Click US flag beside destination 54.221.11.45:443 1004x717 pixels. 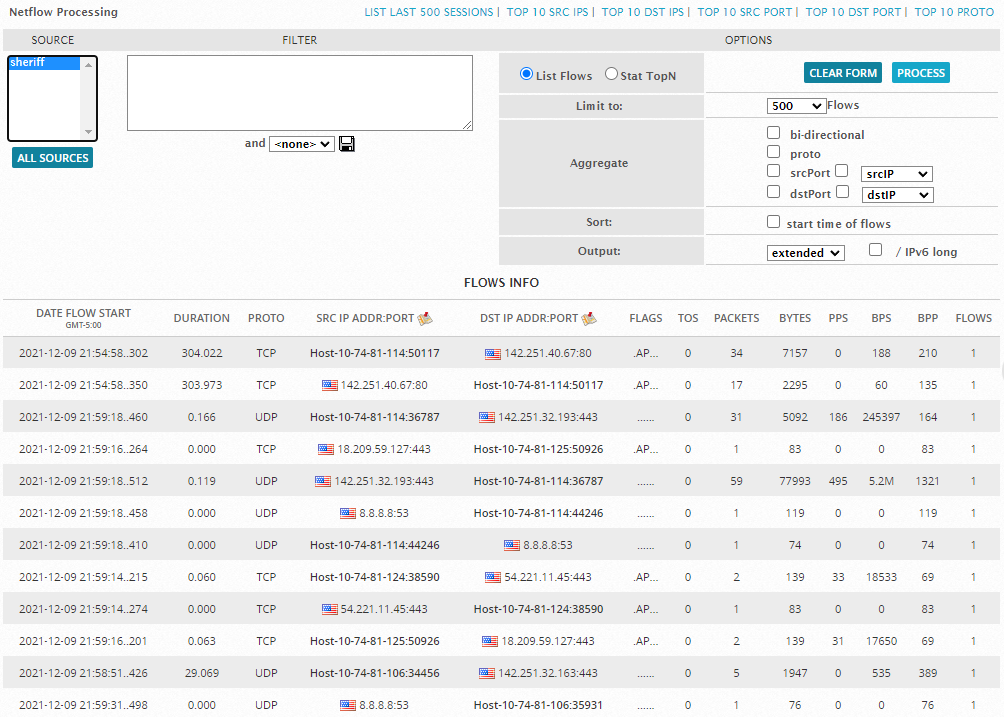(493, 577)
